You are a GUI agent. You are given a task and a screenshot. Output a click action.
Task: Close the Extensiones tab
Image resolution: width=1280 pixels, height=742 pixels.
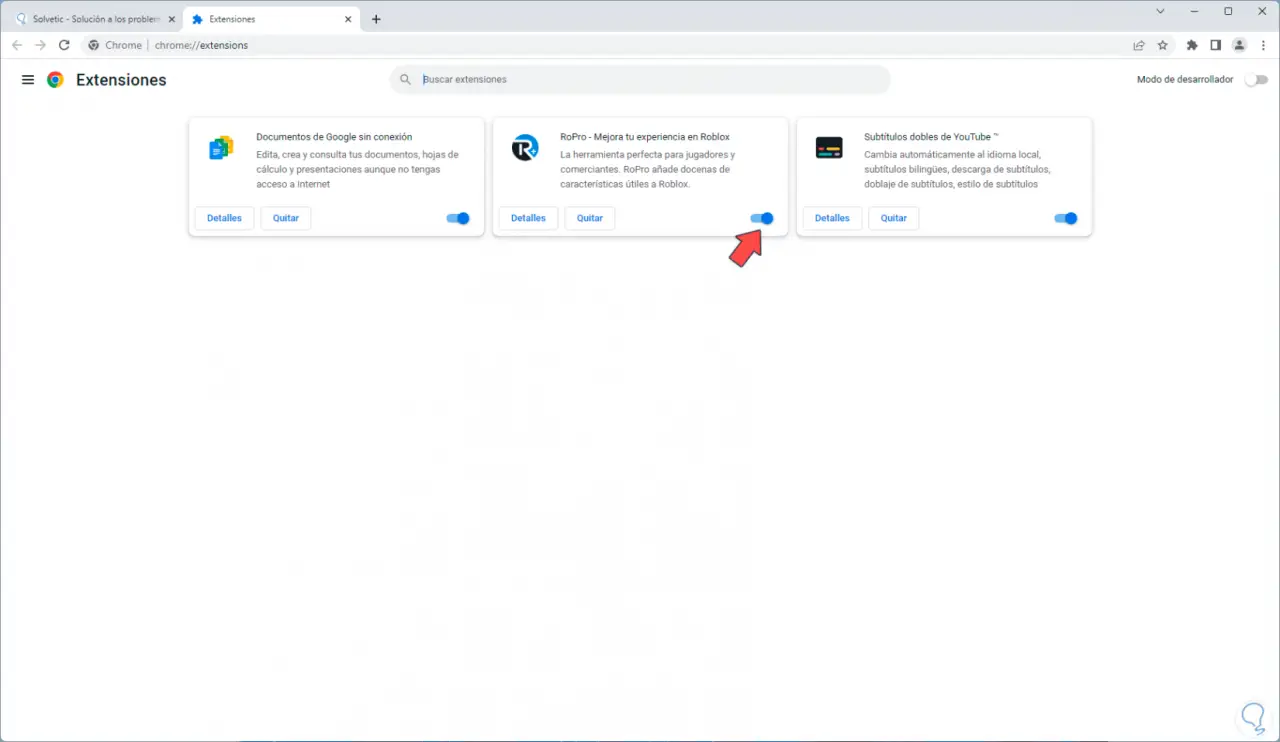pyautogui.click(x=348, y=19)
